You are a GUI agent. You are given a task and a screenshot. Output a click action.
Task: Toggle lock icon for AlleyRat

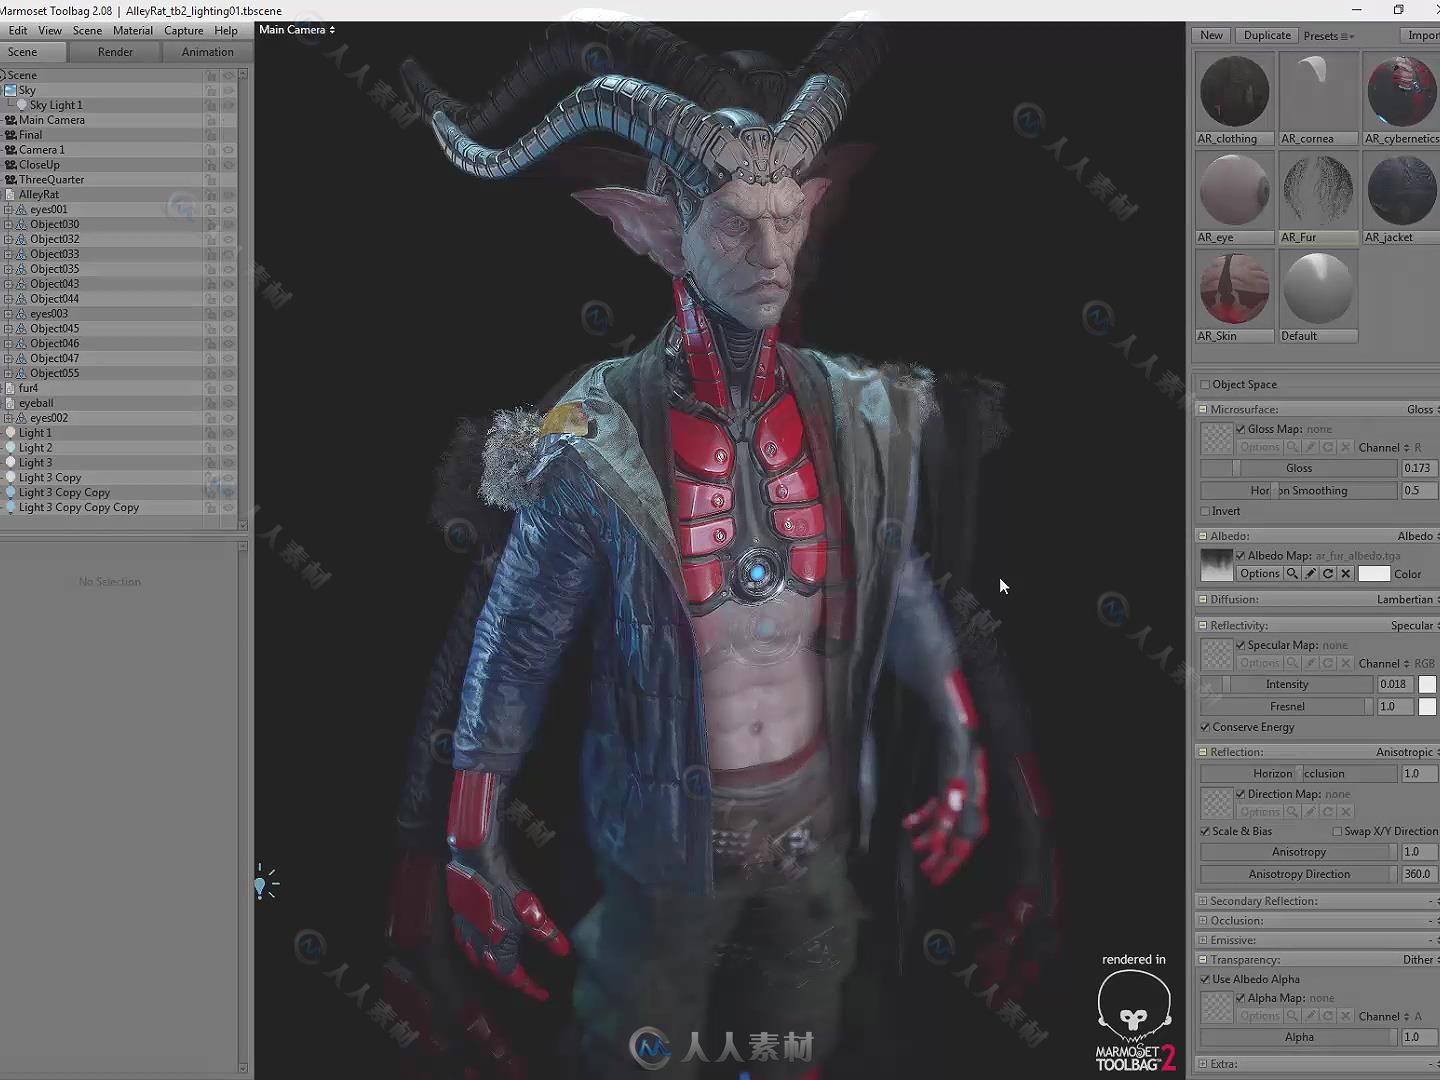pyautogui.click(x=211, y=195)
